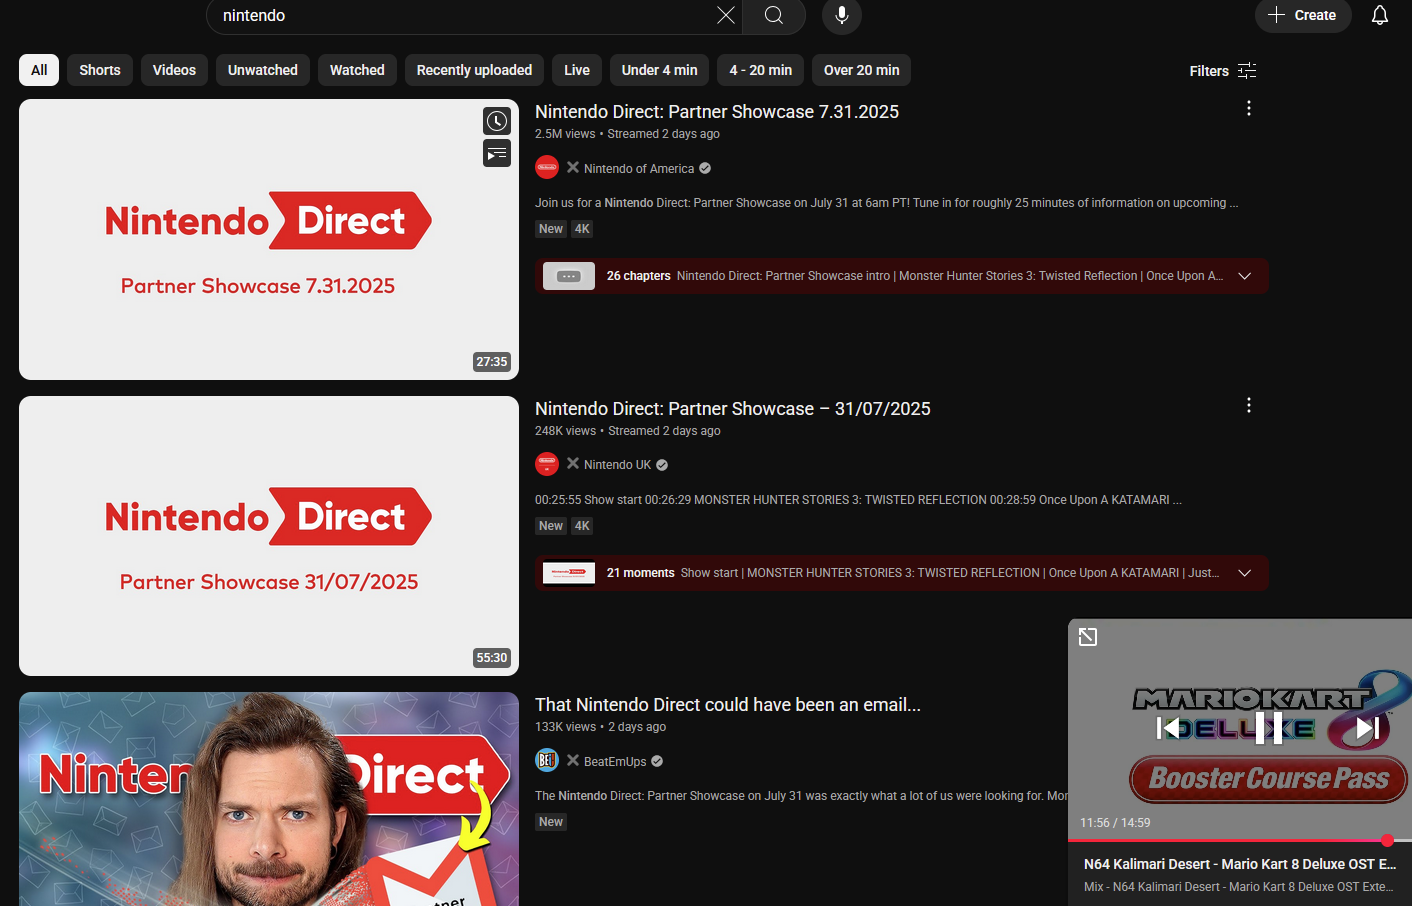Click Mix - N64 Kalimari Desert playlist text

[x=1239, y=887]
